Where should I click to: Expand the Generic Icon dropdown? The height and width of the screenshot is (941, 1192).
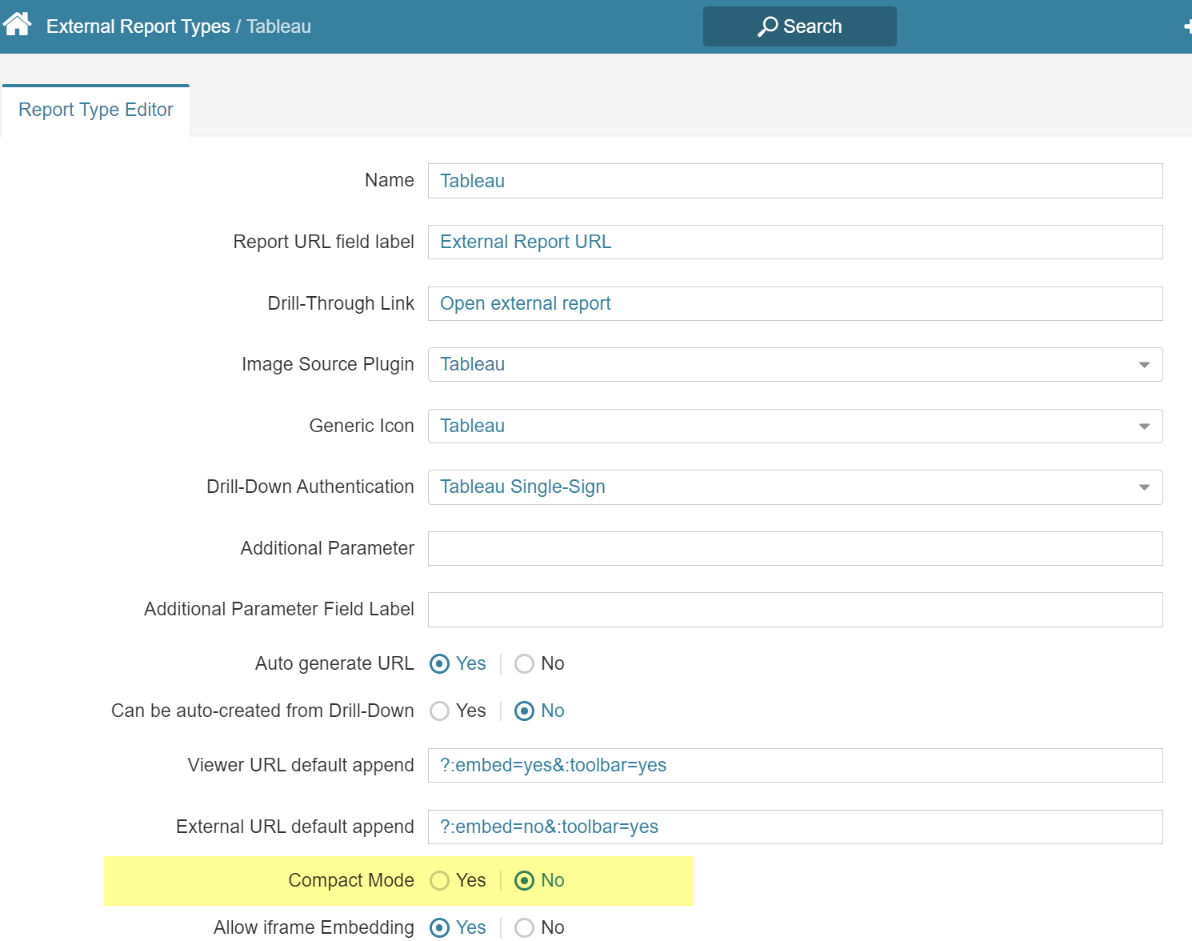coord(1143,425)
